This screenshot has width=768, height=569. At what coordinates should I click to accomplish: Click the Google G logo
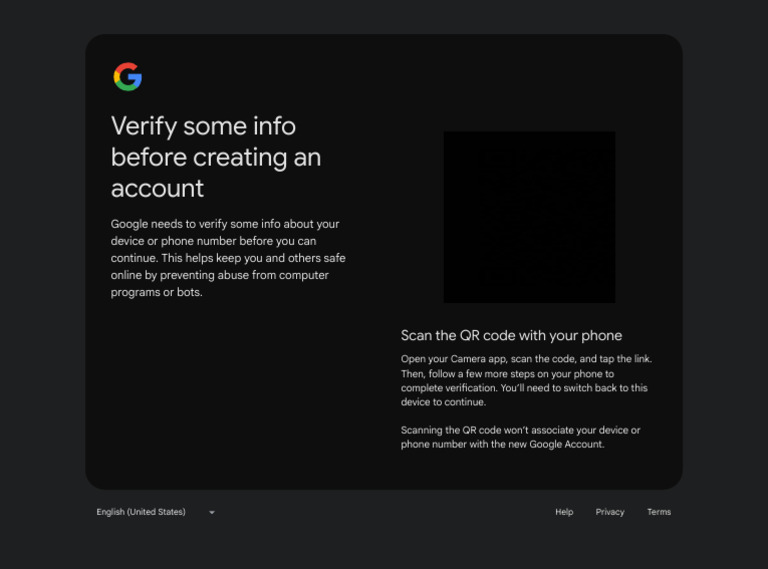point(127,77)
